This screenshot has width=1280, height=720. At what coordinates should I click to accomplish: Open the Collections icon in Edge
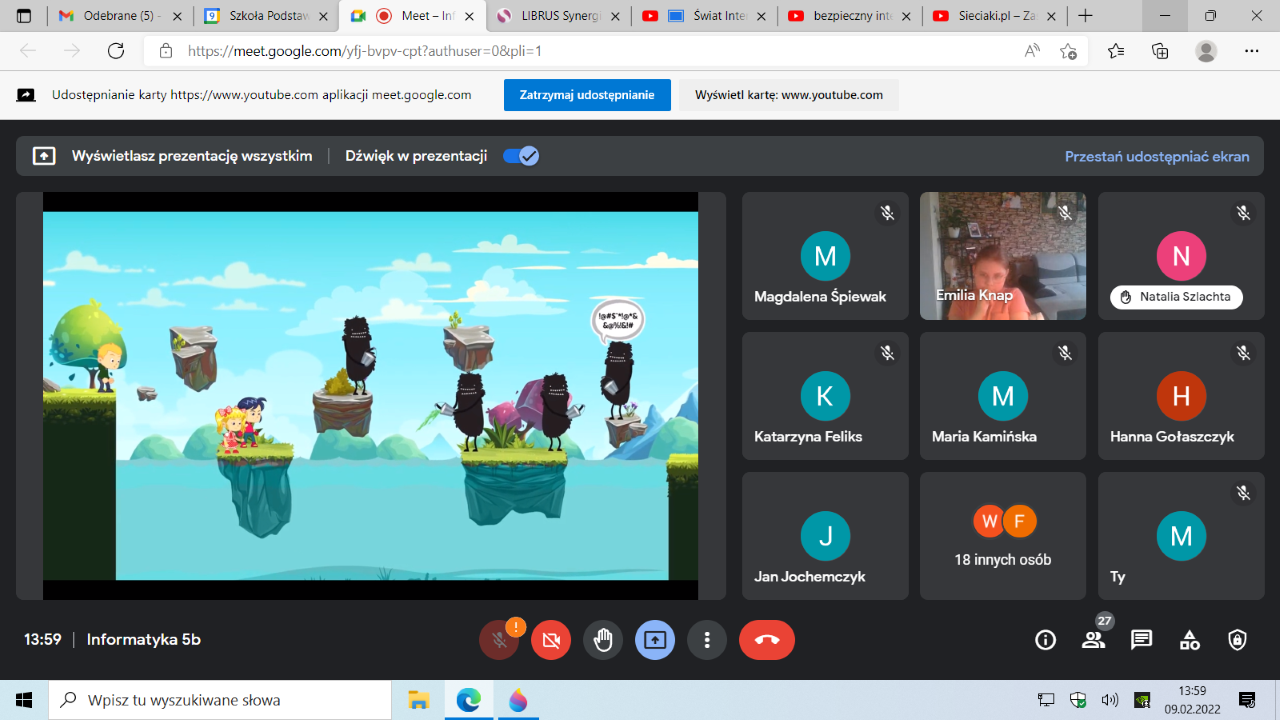coord(1160,51)
